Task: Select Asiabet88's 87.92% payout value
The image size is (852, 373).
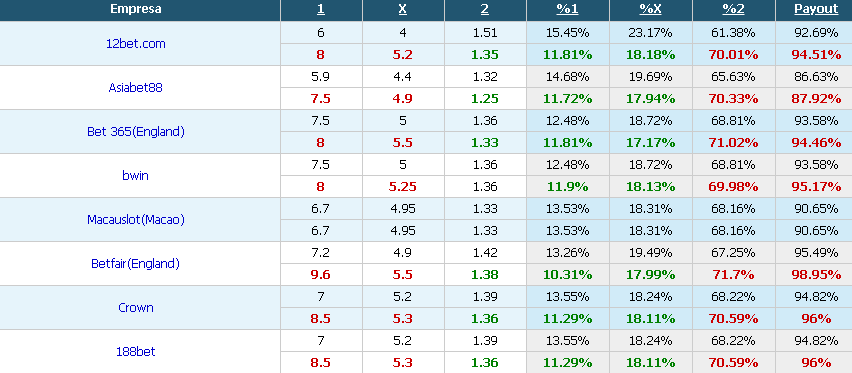Action: point(816,99)
